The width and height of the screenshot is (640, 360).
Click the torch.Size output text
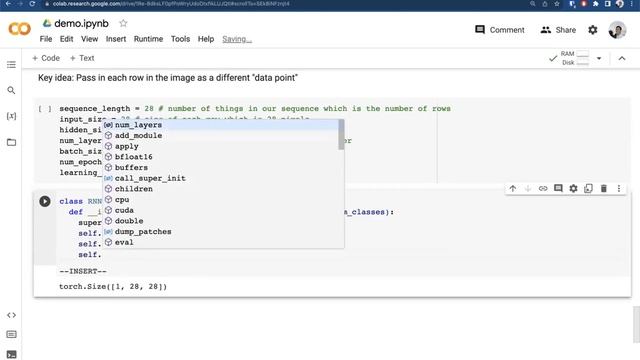coord(113,287)
